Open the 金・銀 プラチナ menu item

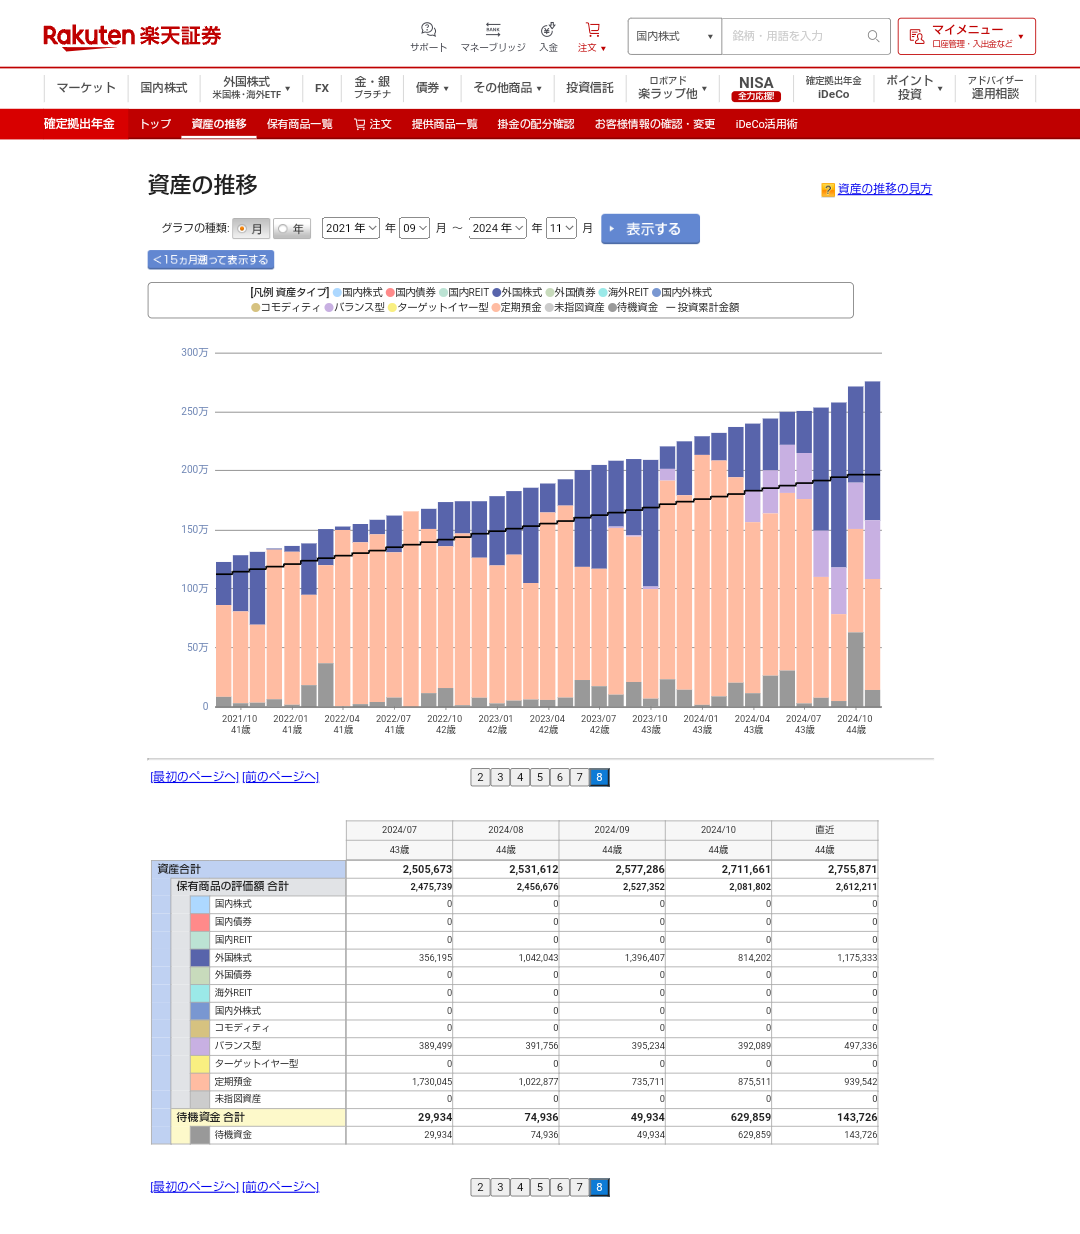pyautogui.click(x=372, y=88)
